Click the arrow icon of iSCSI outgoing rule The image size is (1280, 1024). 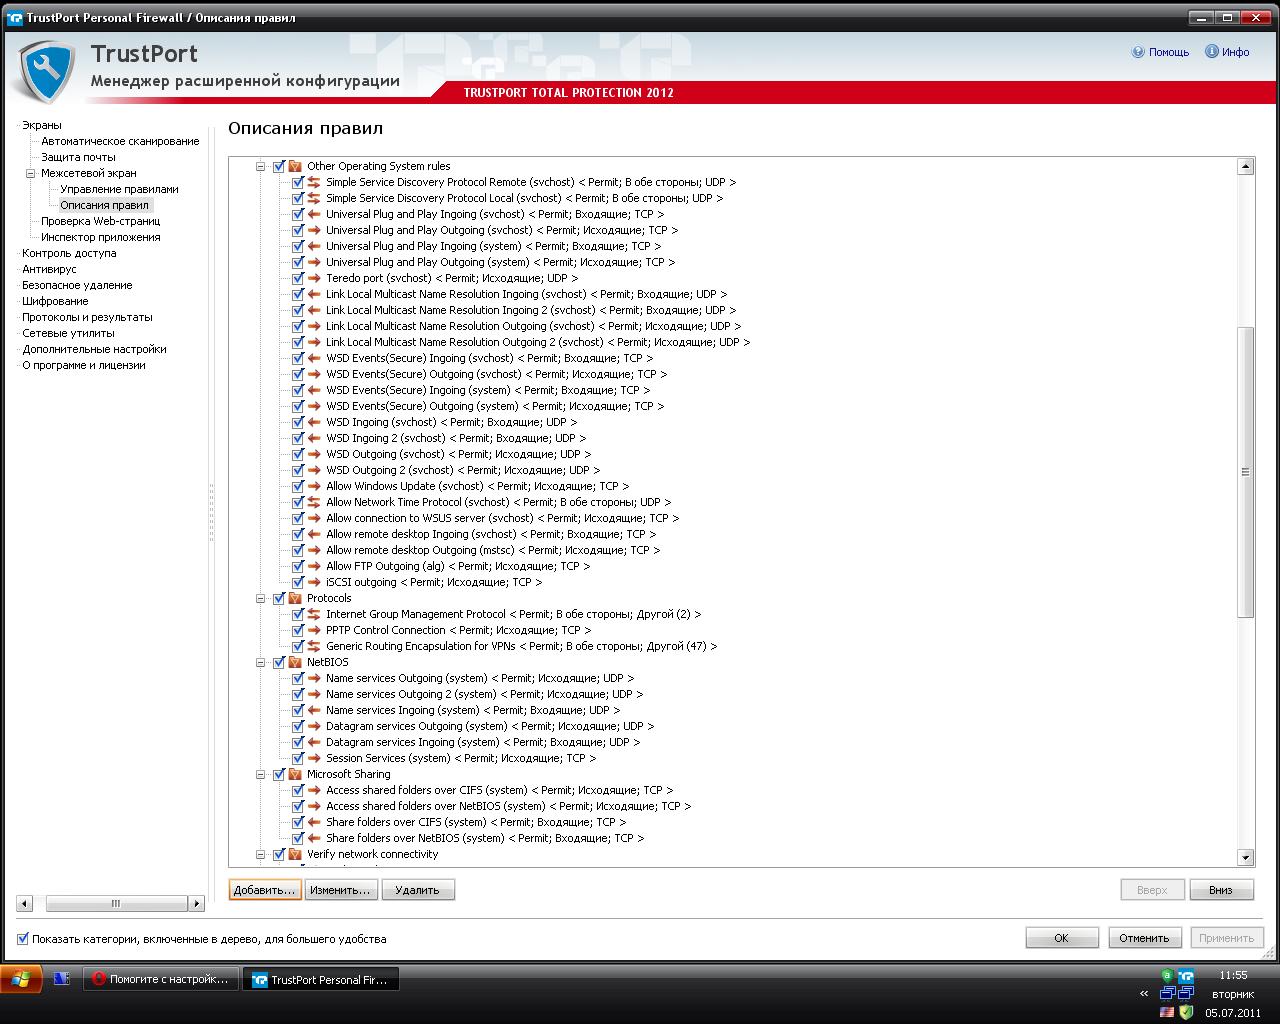pyautogui.click(x=314, y=582)
